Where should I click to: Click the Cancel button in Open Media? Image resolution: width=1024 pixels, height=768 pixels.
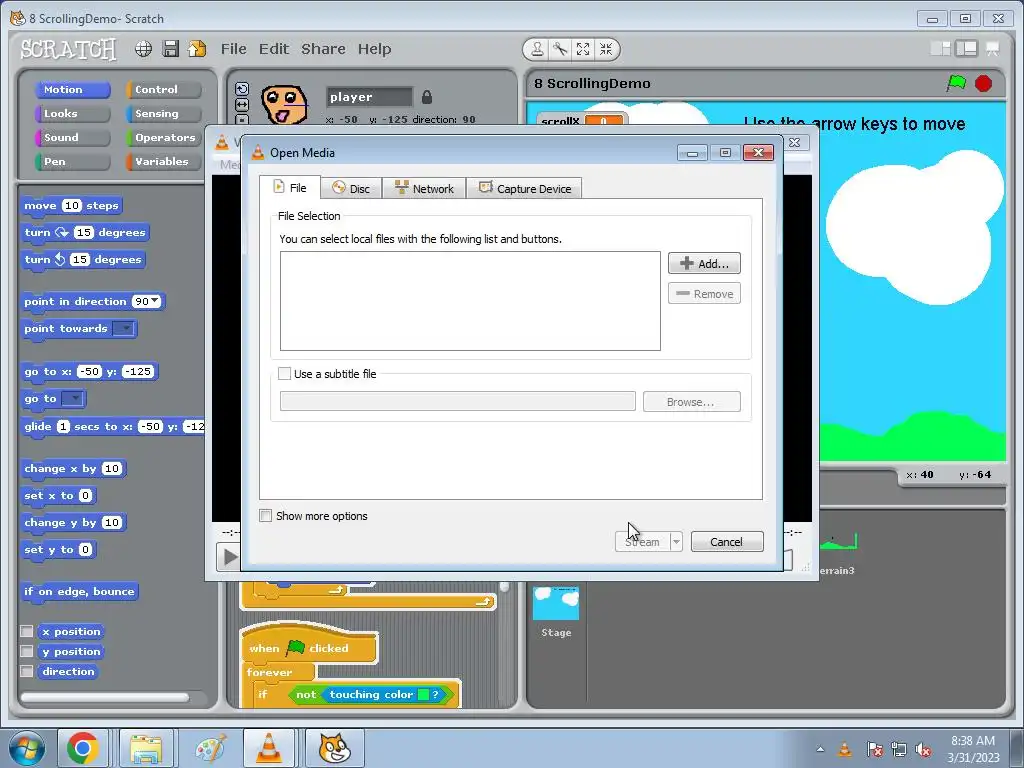point(727,541)
